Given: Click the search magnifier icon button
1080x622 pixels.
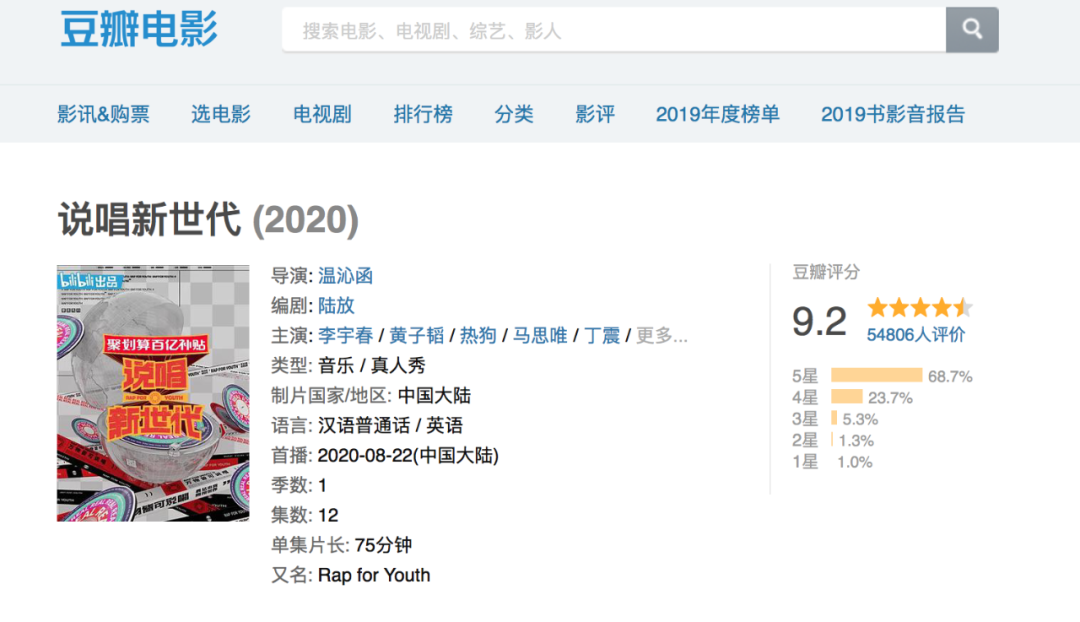Looking at the screenshot, I should click(972, 30).
